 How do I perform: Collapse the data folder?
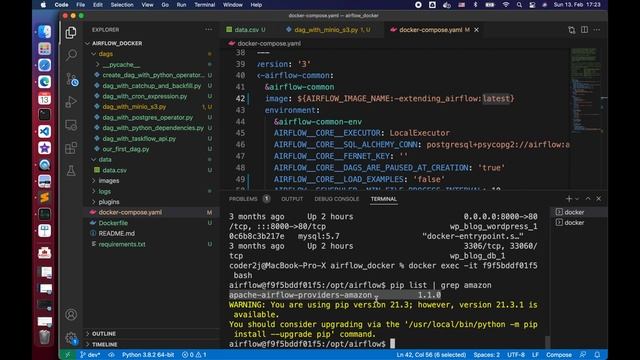(x=105, y=160)
